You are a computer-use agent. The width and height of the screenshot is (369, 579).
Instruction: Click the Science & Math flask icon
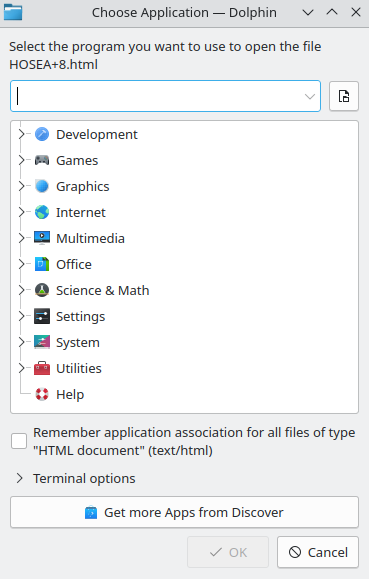pyautogui.click(x=42, y=290)
